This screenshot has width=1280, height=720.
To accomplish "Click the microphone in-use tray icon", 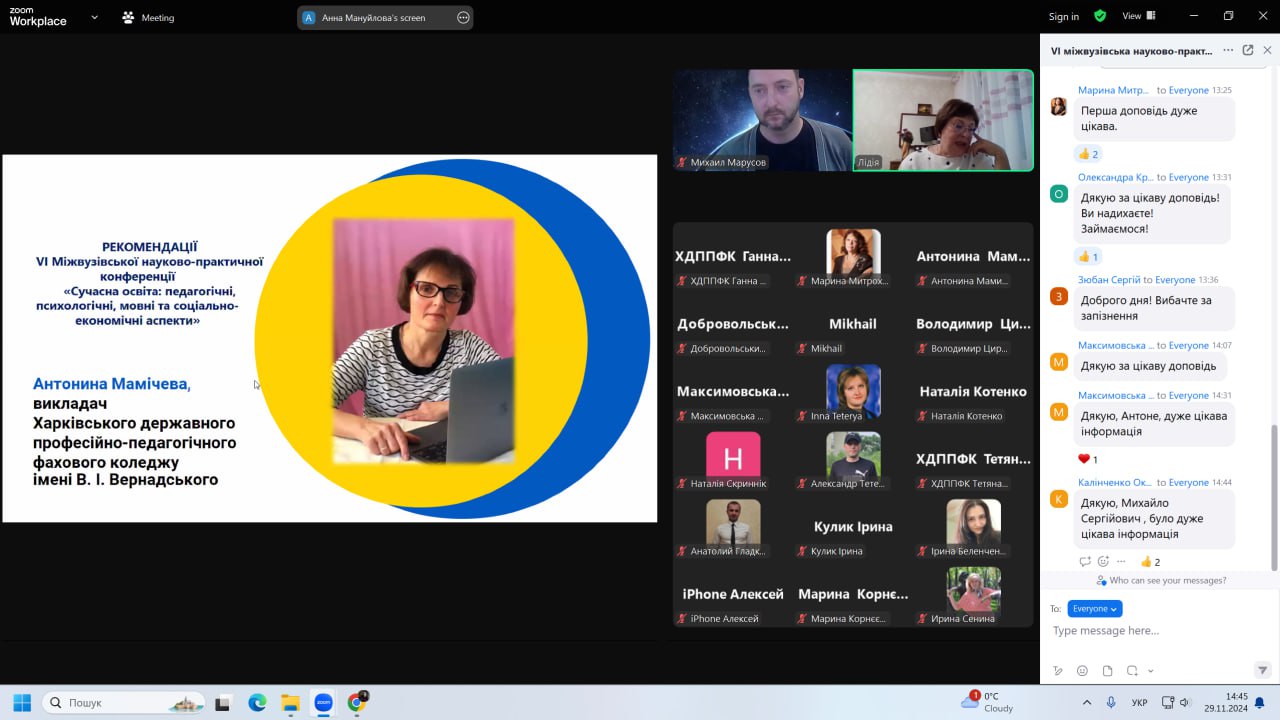I will 1111,703.
